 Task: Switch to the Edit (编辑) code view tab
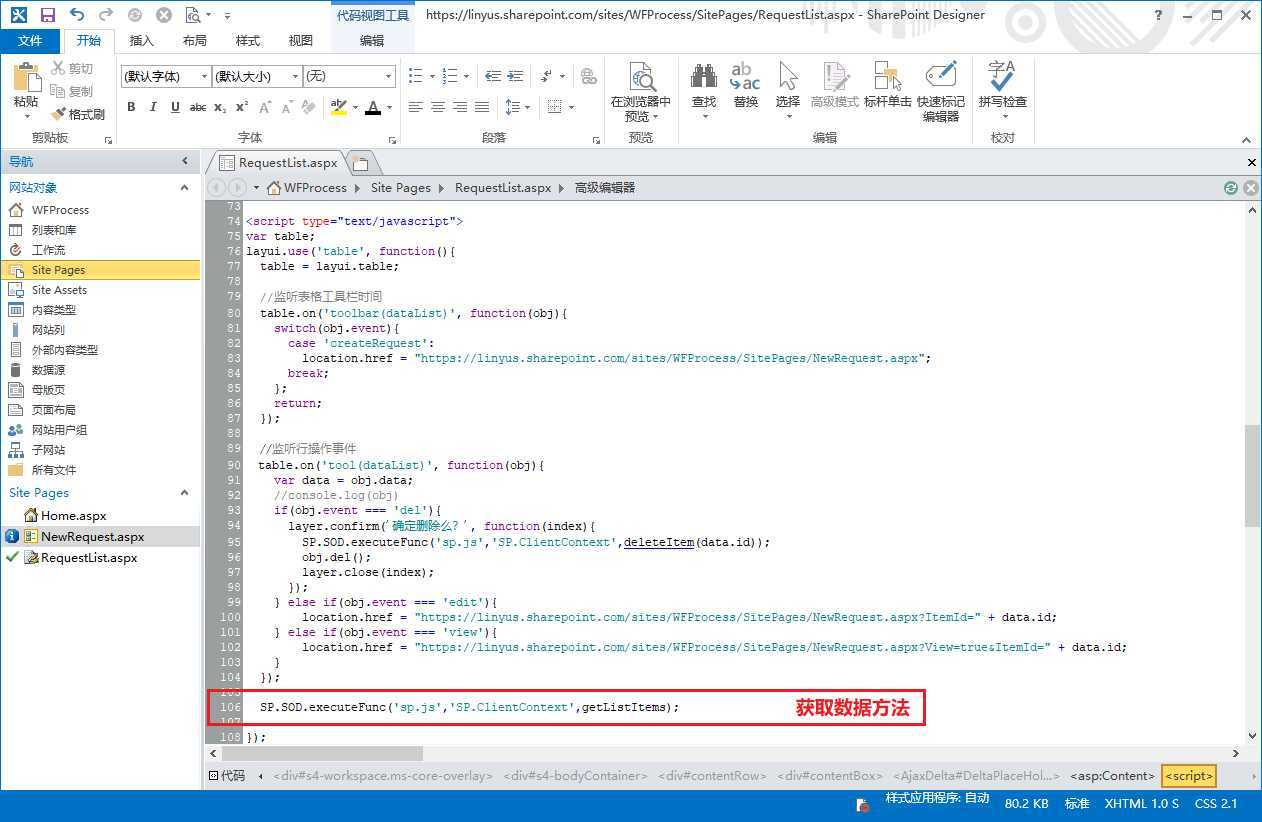(x=372, y=41)
